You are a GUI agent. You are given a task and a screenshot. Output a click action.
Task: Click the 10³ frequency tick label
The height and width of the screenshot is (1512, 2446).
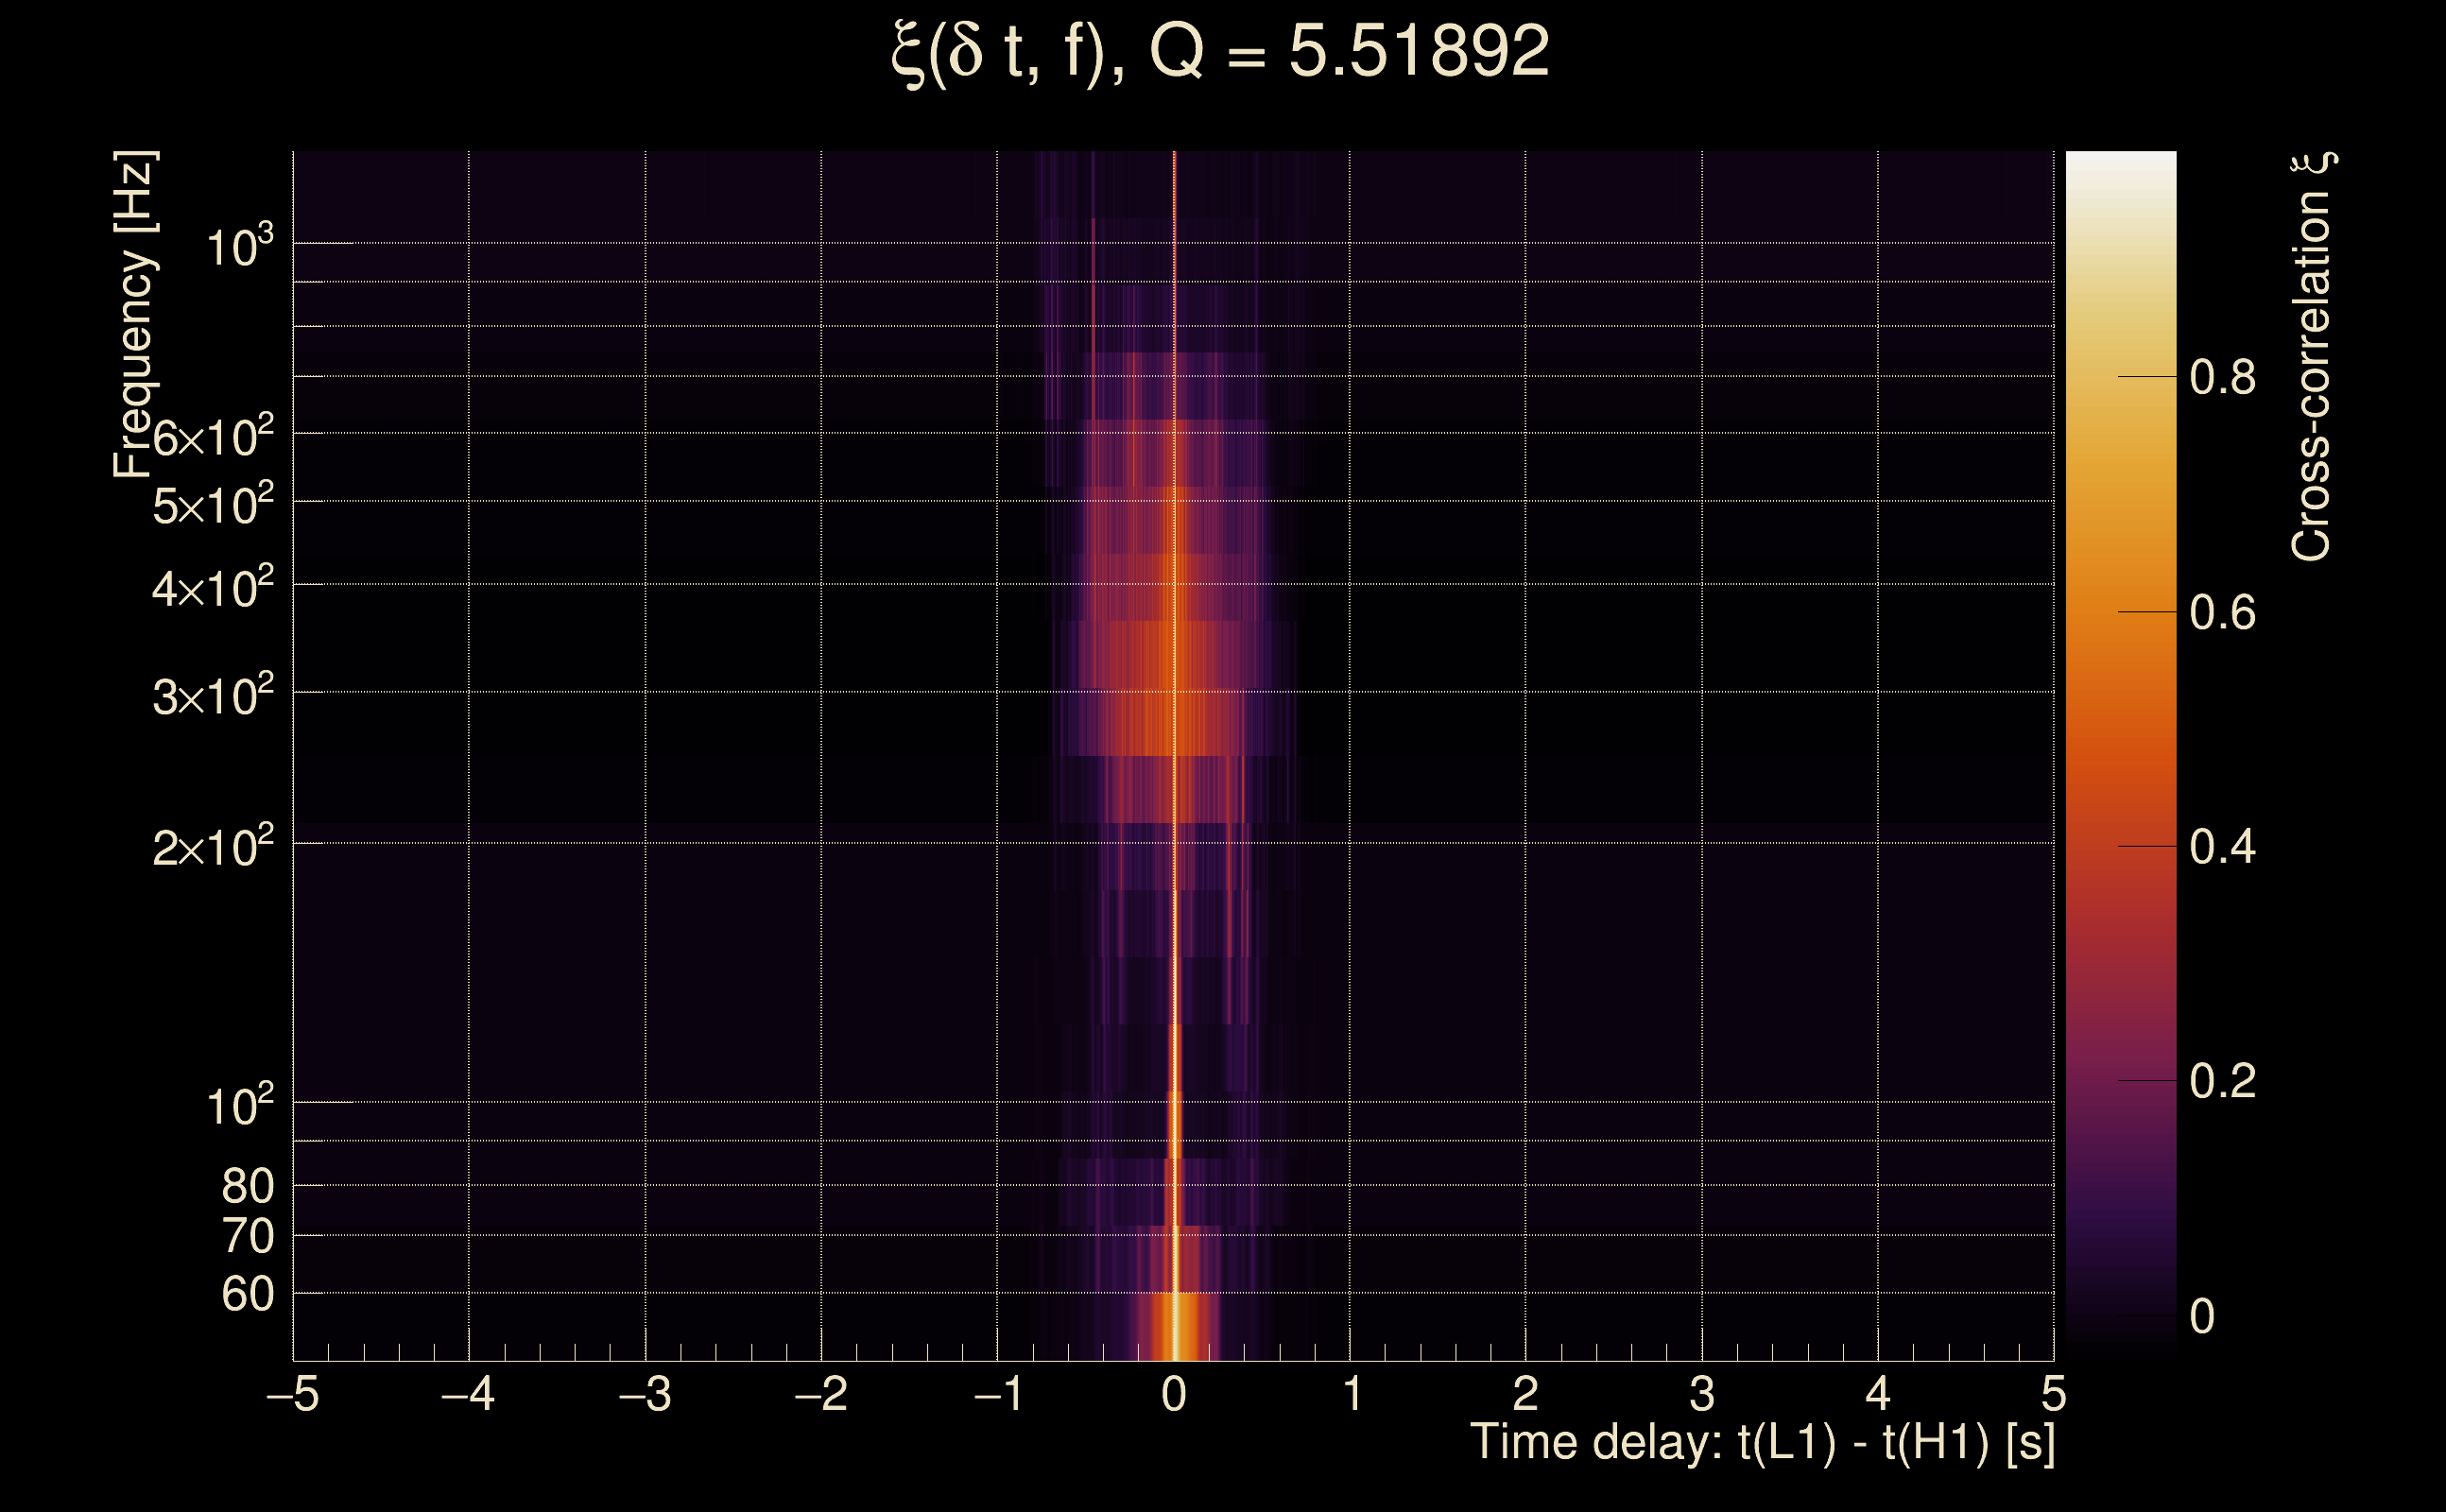[x=239, y=247]
